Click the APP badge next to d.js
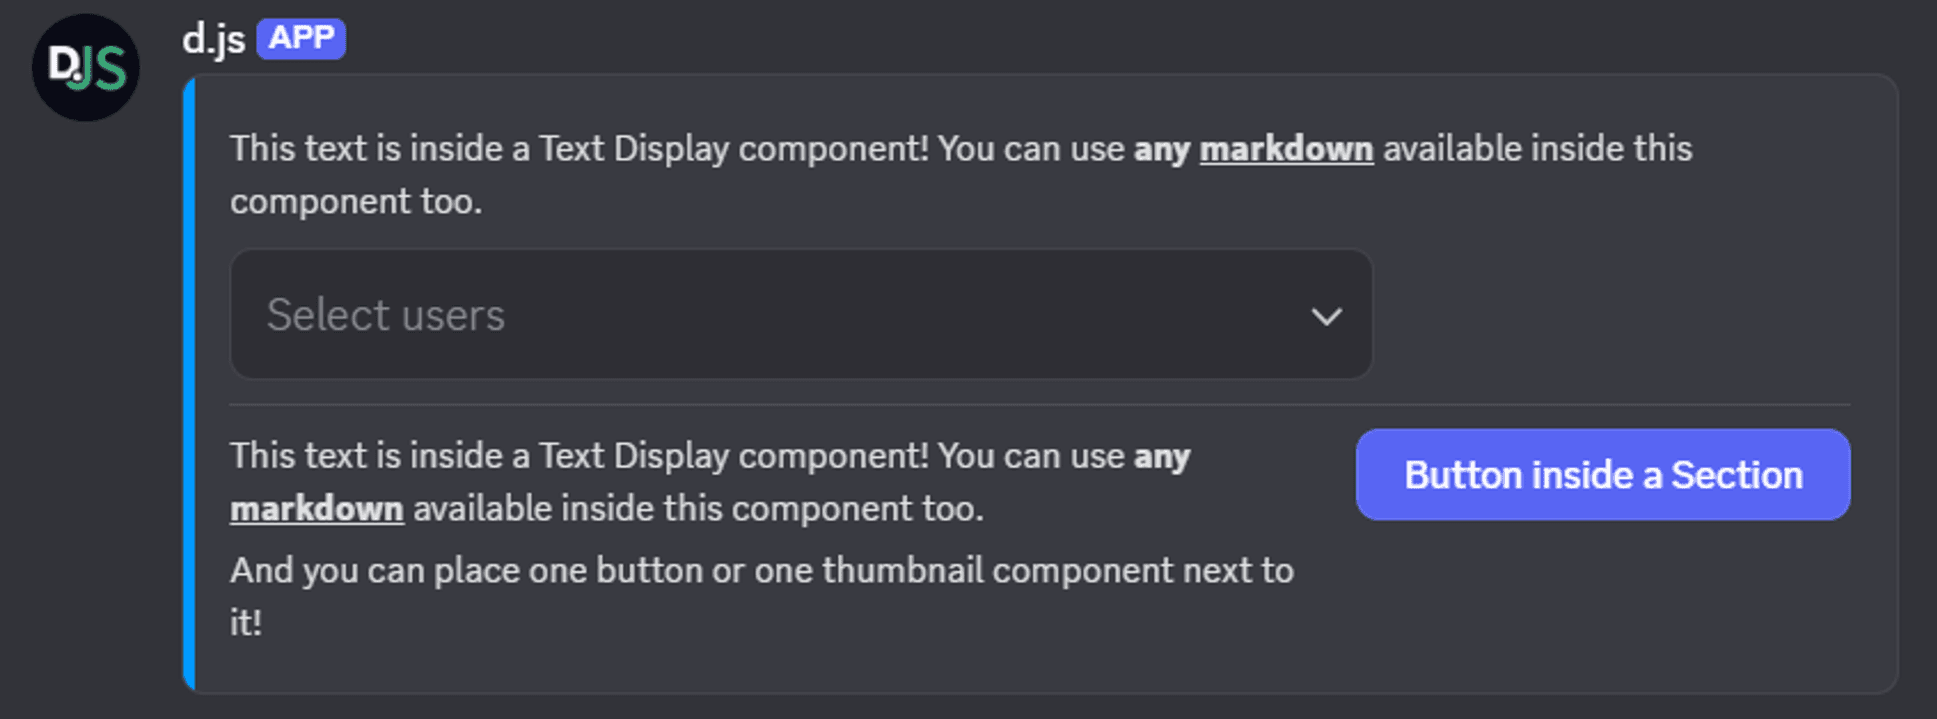 tap(302, 38)
